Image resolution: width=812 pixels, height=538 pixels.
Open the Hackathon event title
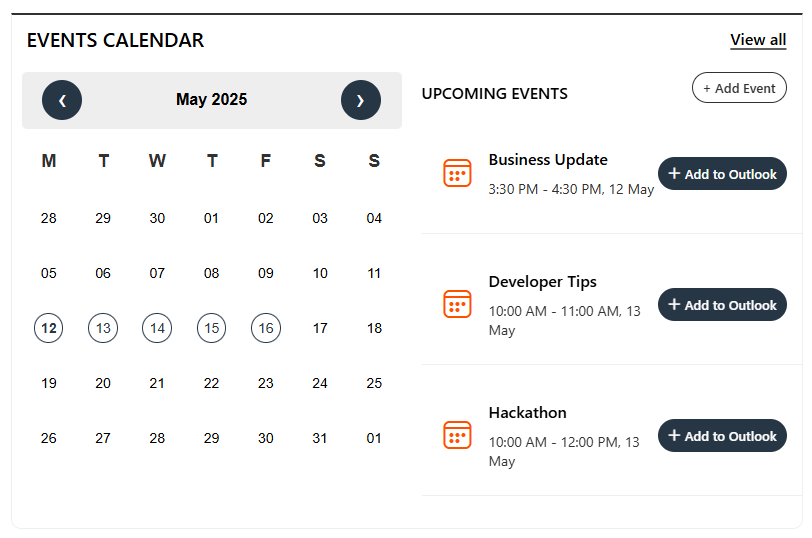pyautogui.click(x=527, y=413)
